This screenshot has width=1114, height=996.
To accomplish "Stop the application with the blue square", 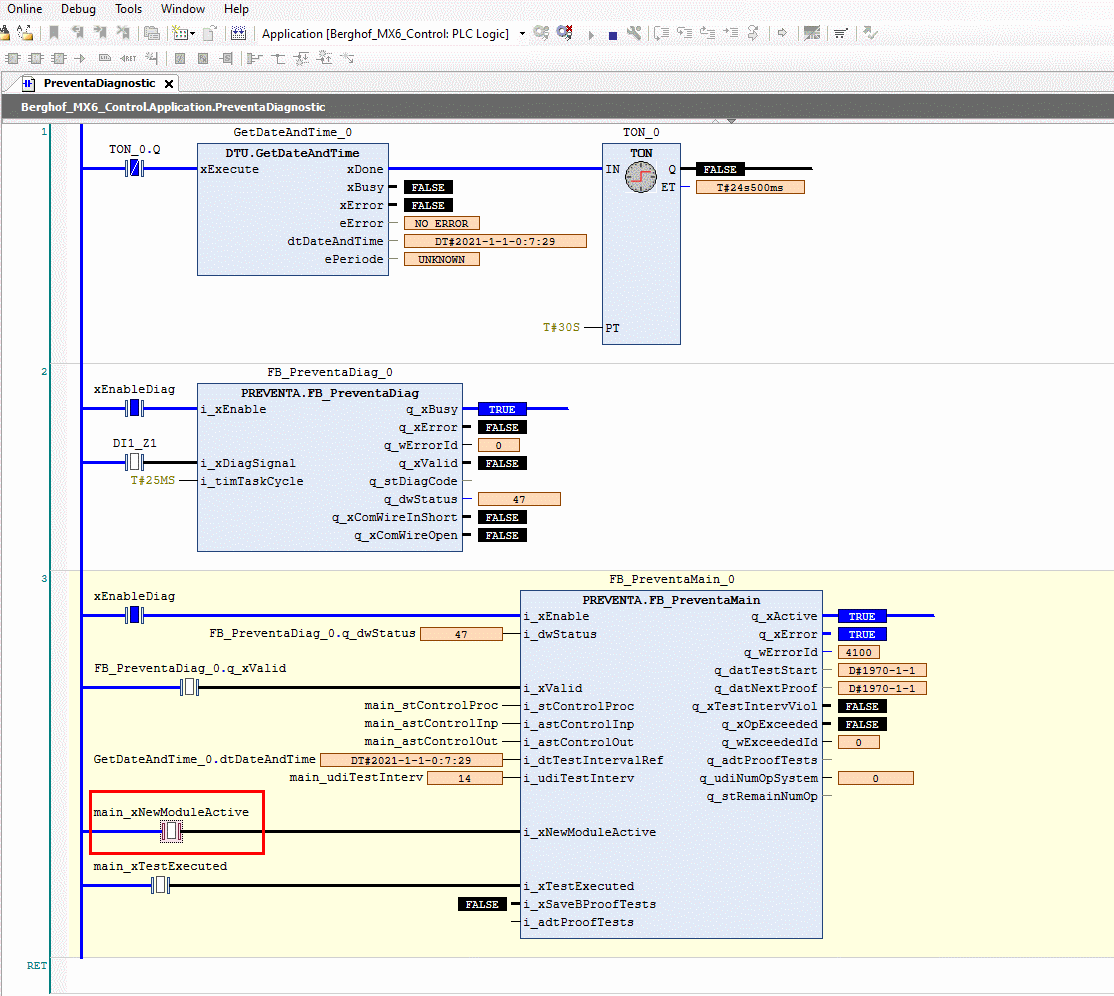I will [x=612, y=35].
